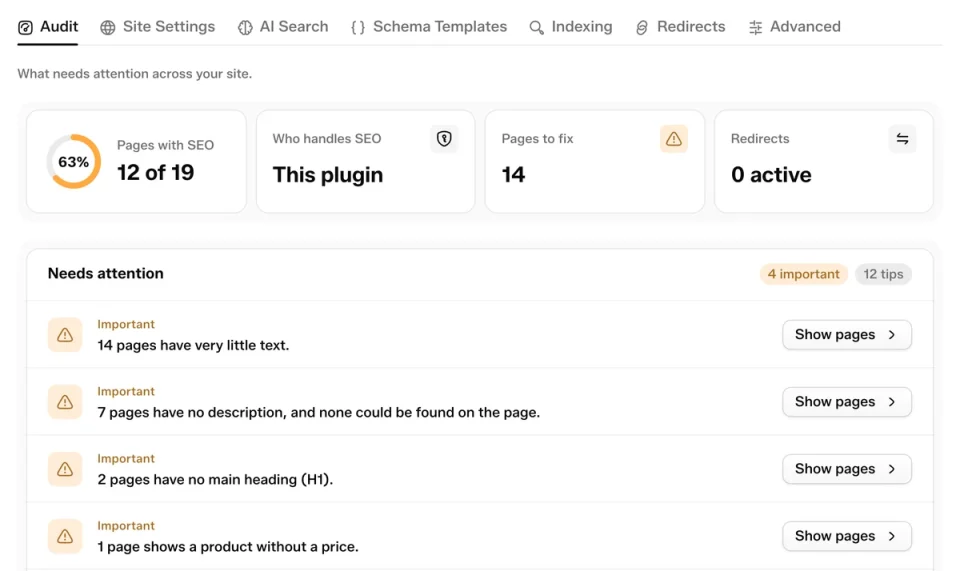This screenshot has height=571, width=960.
Task: Click the Audit tab icon
Action: tap(25, 28)
